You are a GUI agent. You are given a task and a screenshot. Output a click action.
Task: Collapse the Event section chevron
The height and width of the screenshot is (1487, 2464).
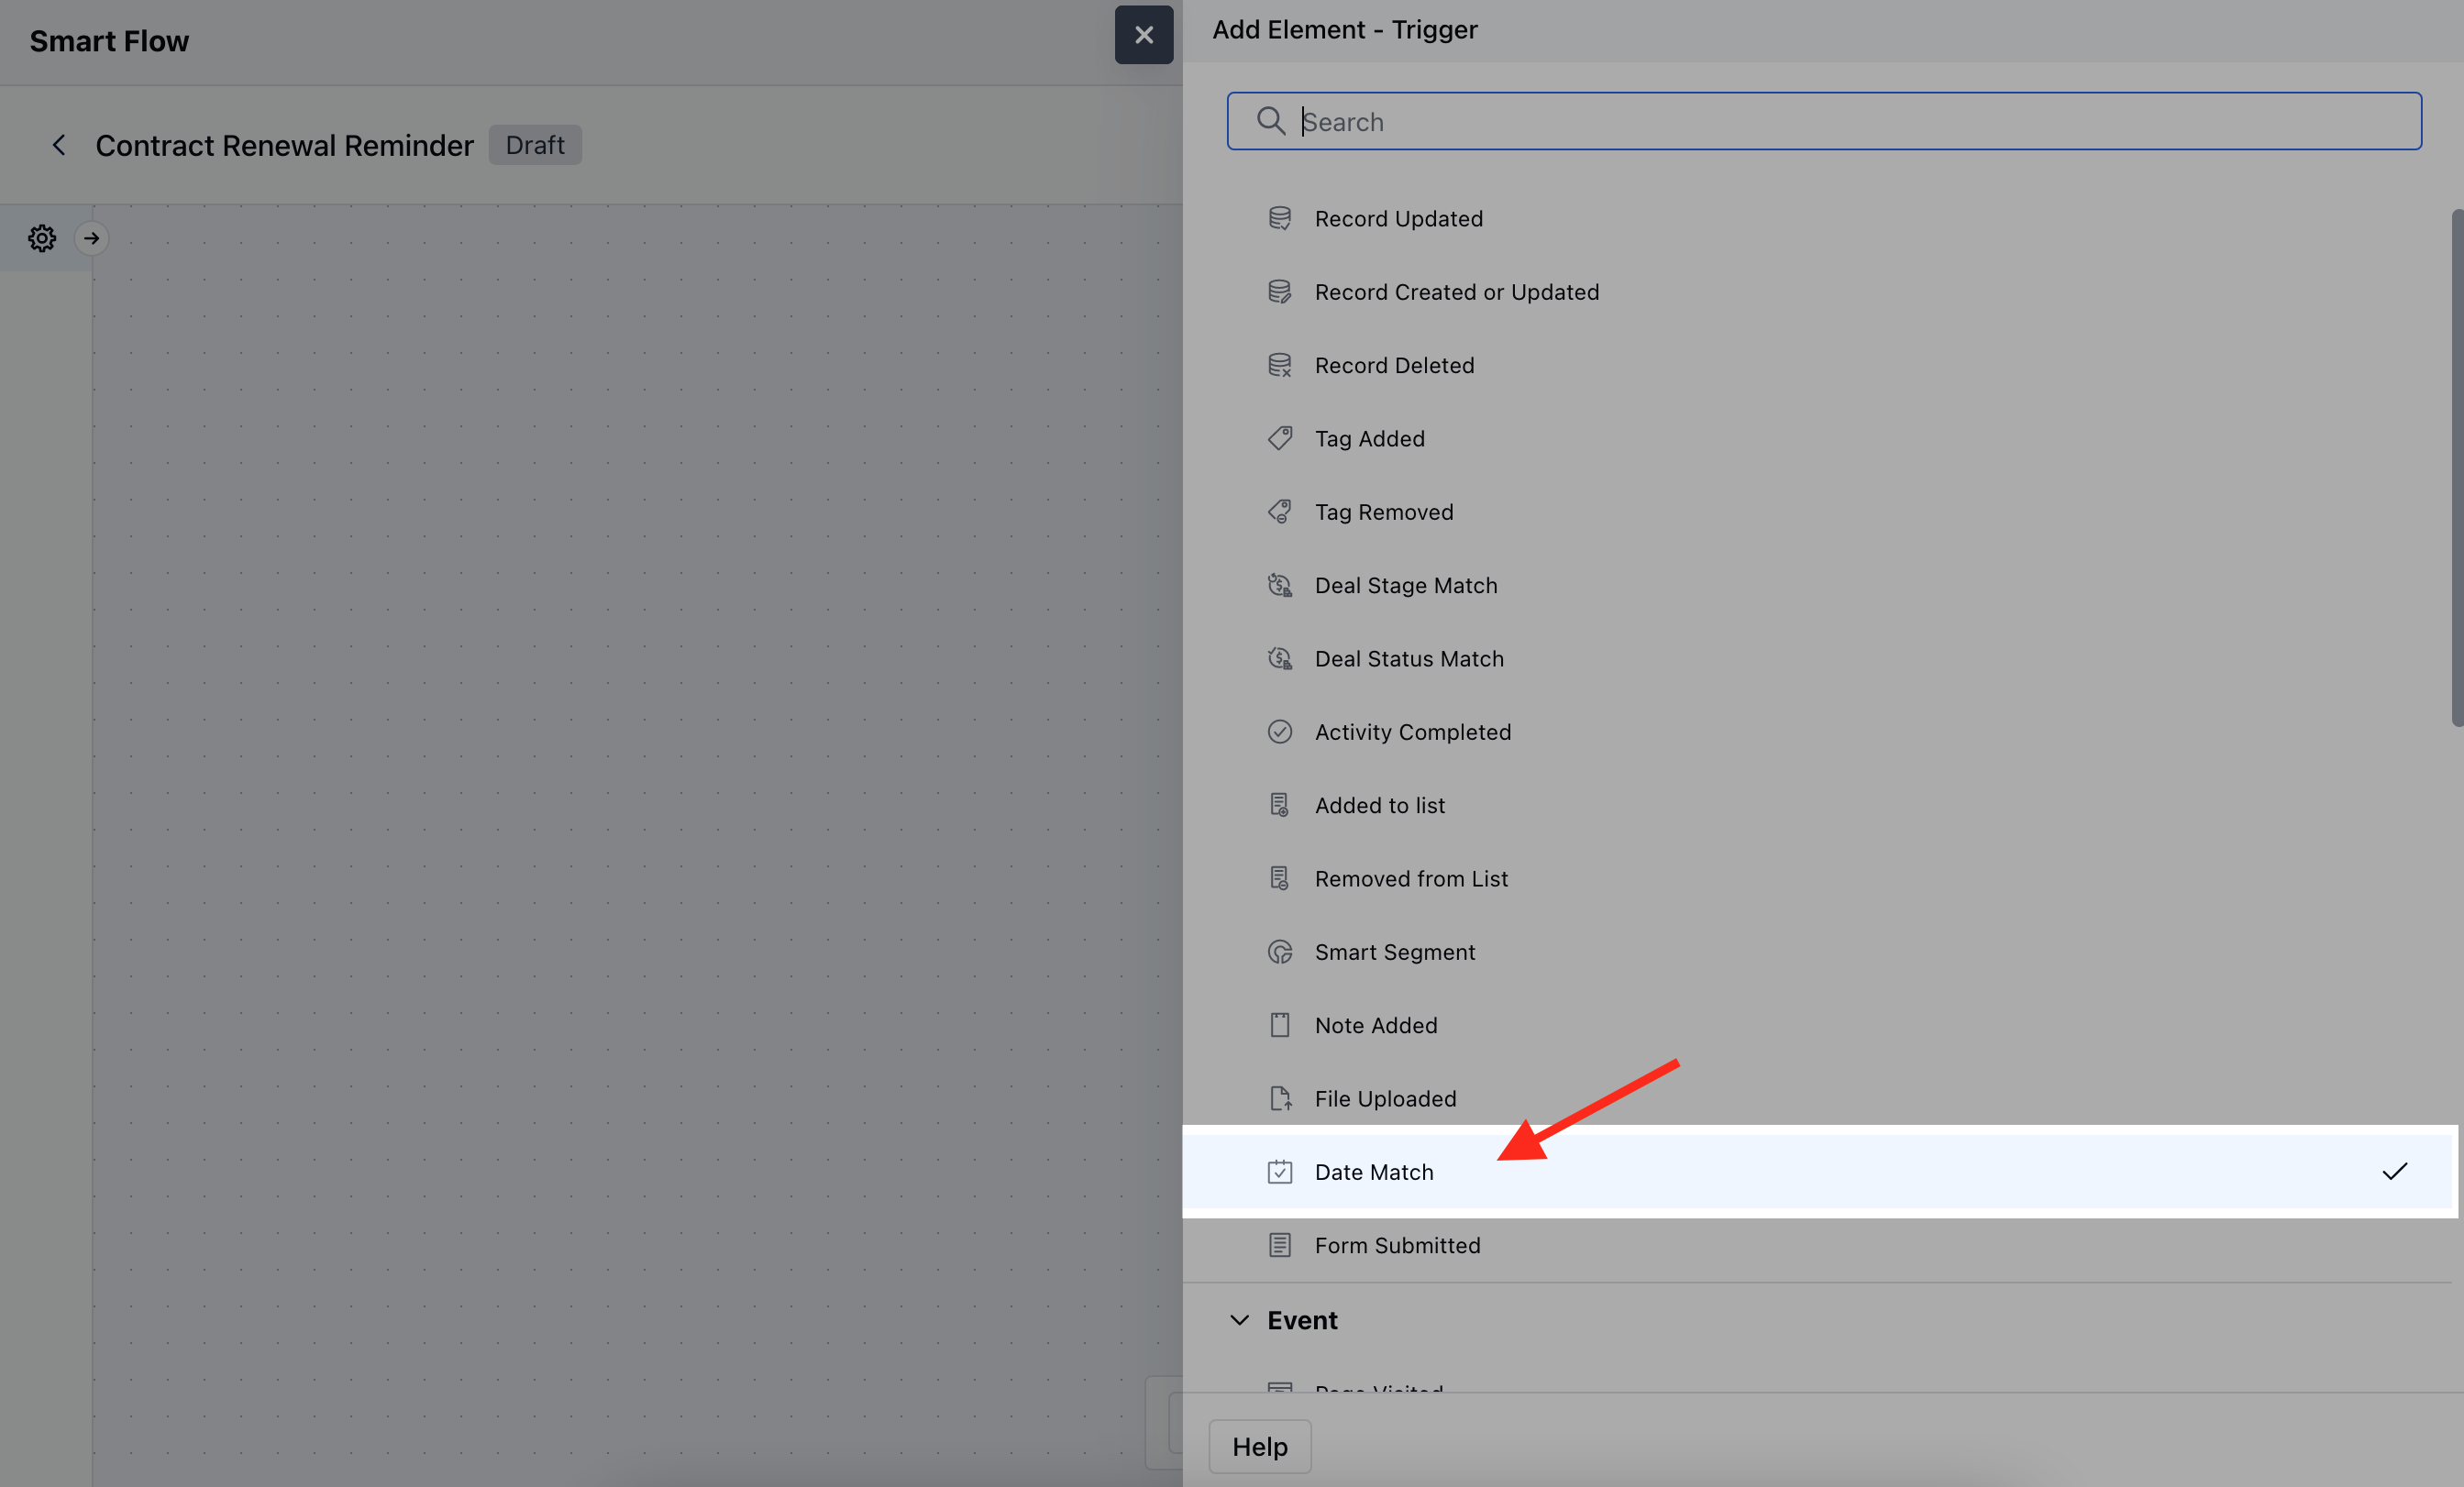(1239, 1320)
